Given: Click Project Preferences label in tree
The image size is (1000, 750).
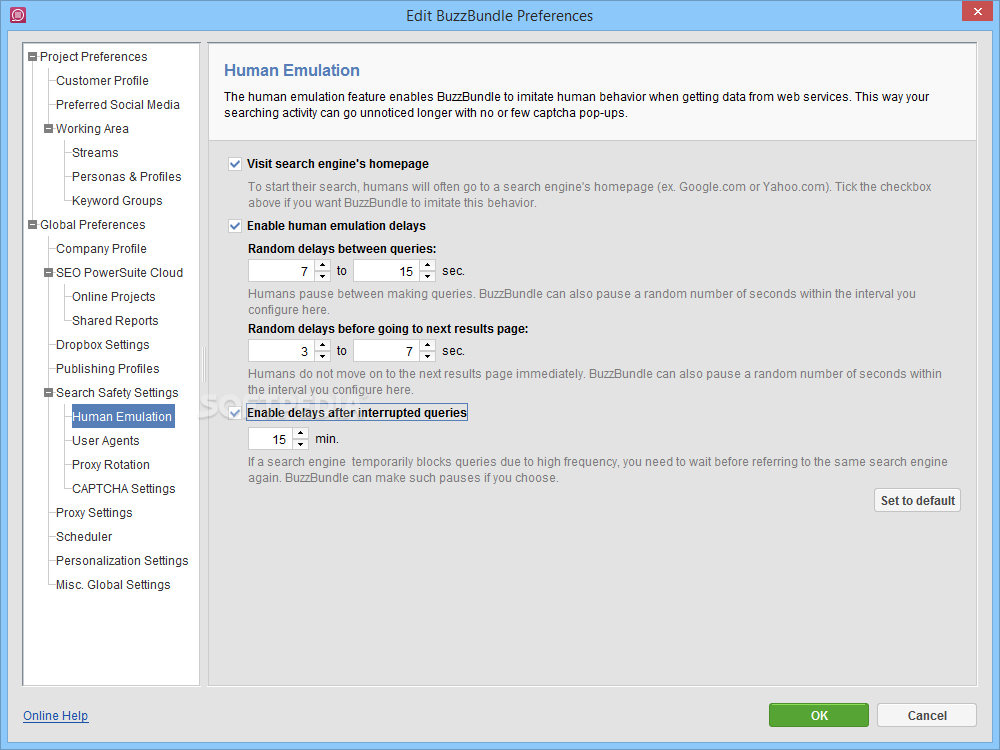Looking at the screenshot, I should tap(93, 57).
